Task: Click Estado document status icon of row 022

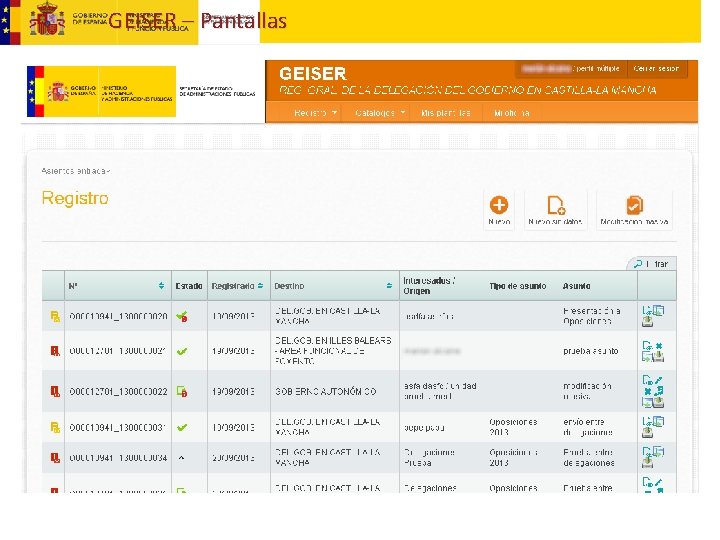Action: [182, 392]
